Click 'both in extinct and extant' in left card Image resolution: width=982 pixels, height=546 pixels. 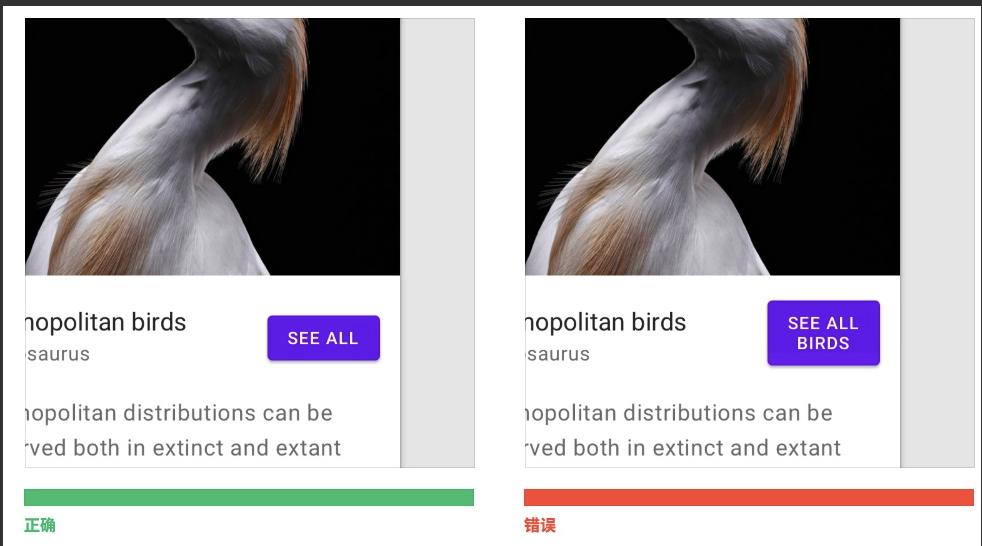tap(207, 448)
